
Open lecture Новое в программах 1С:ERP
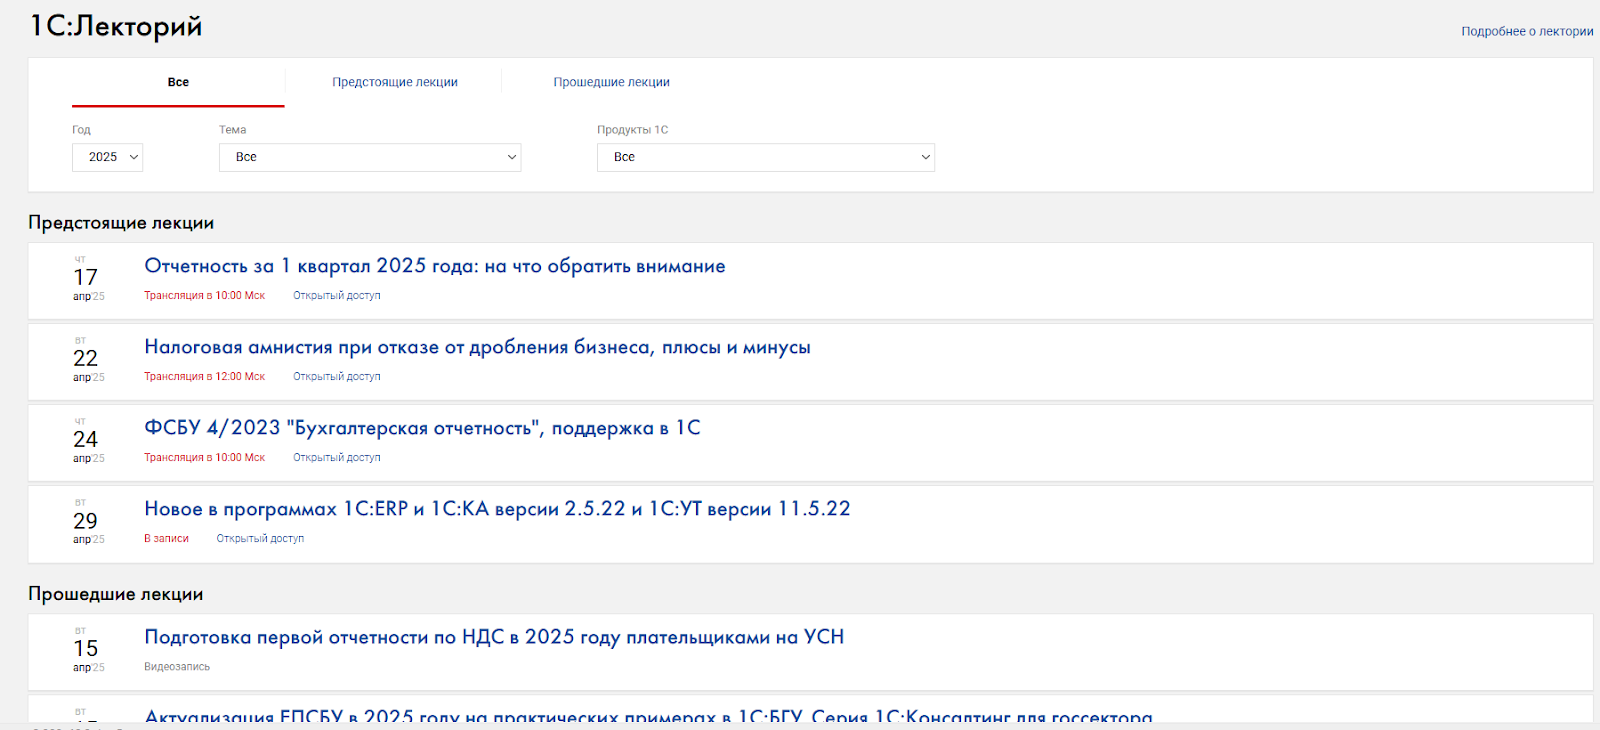coord(497,509)
